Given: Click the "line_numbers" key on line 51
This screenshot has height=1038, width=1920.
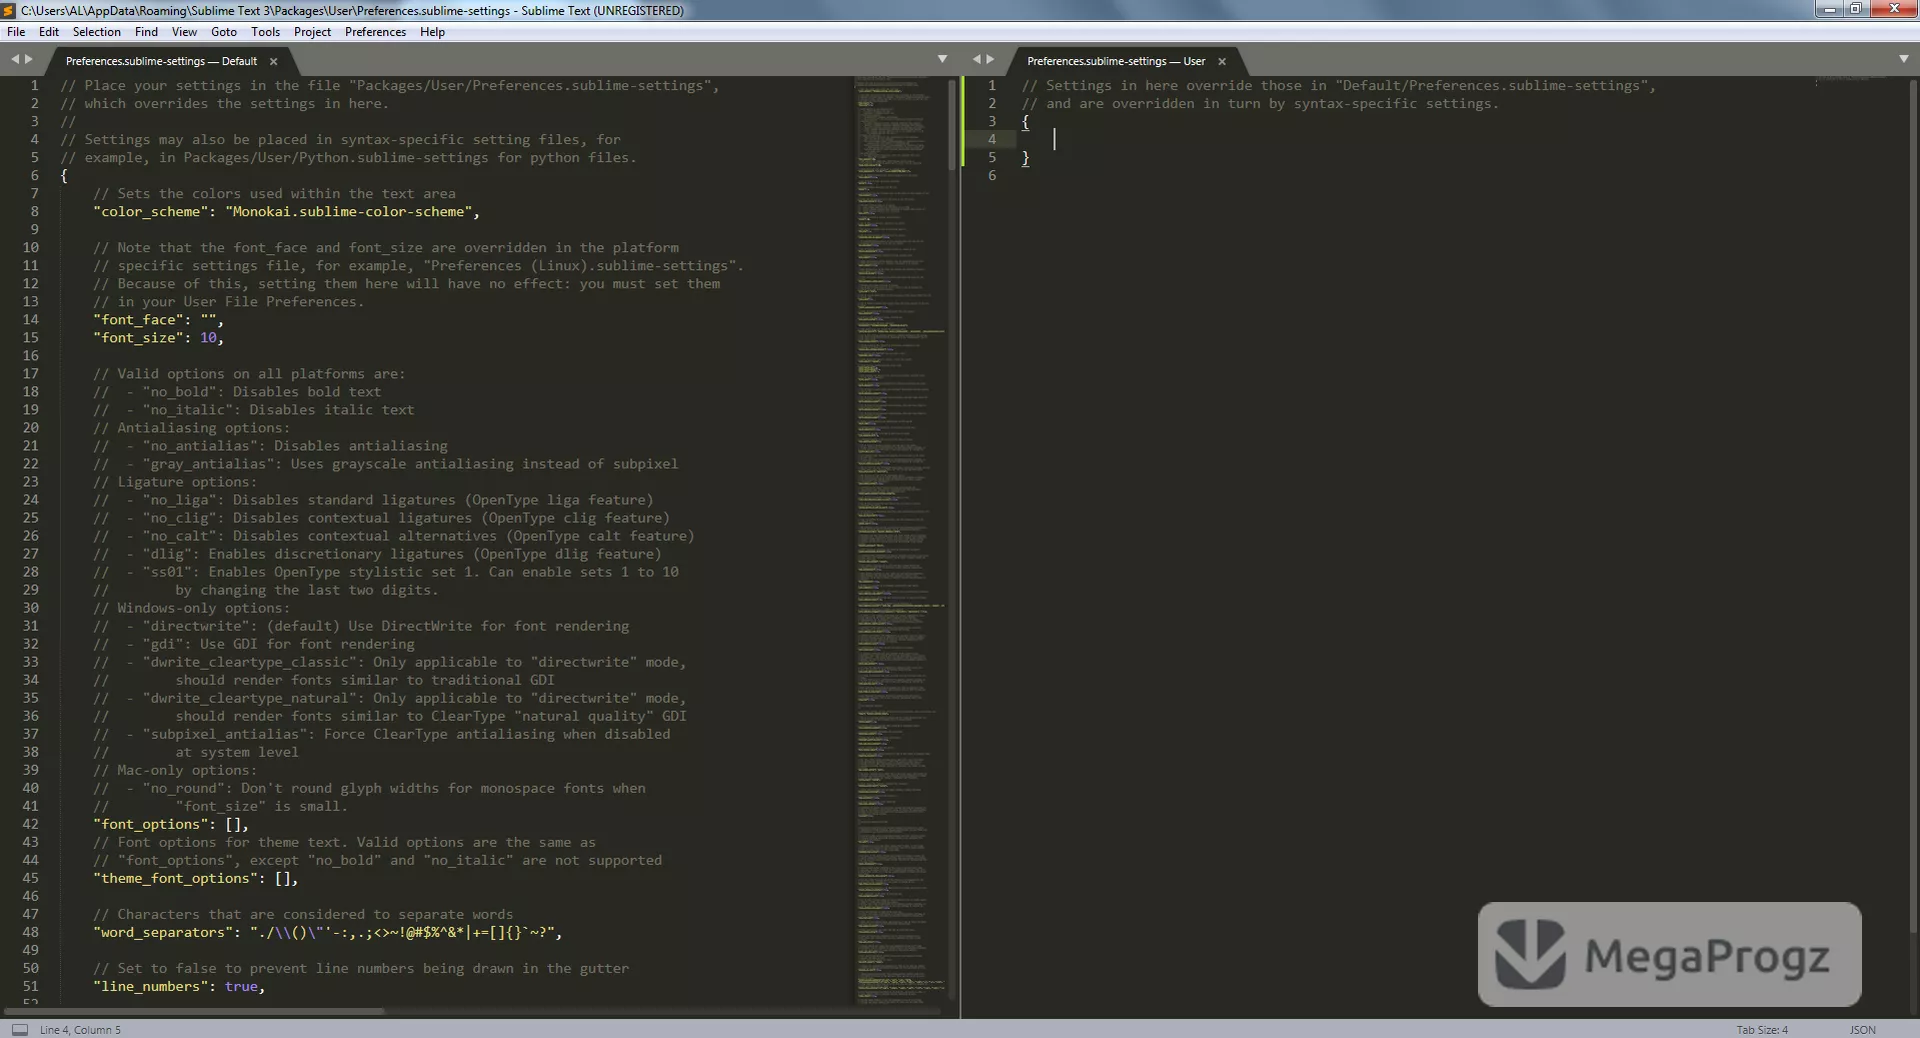Looking at the screenshot, I should (151, 986).
